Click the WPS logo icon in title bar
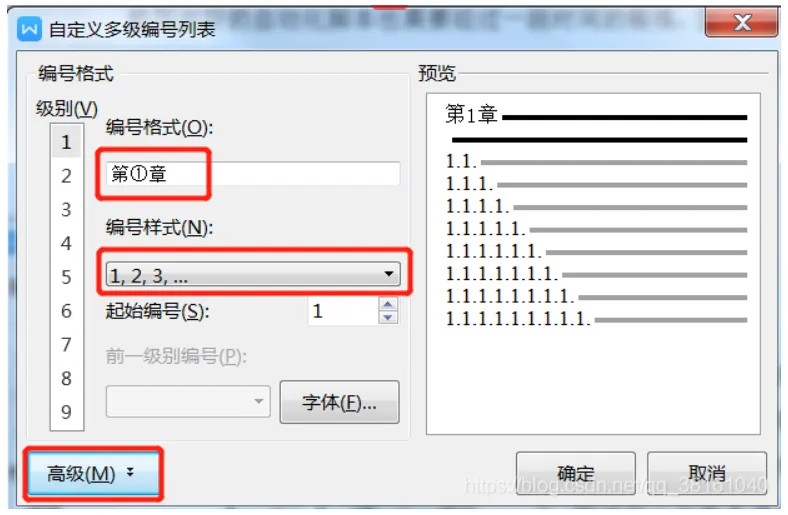This screenshot has width=788, height=515. coord(29,29)
